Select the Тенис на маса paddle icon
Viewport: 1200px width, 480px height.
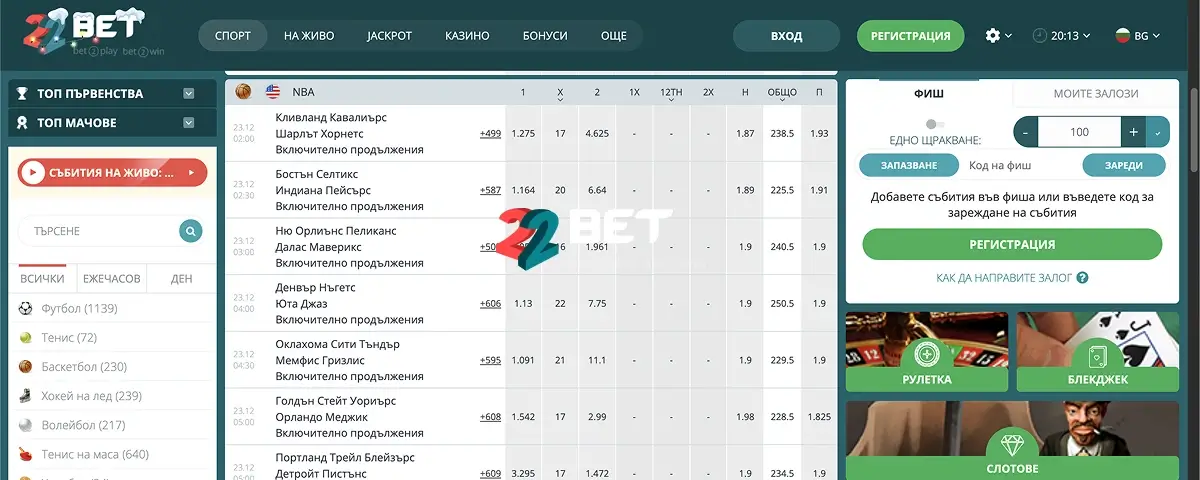pyautogui.click(x=25, y=454)
